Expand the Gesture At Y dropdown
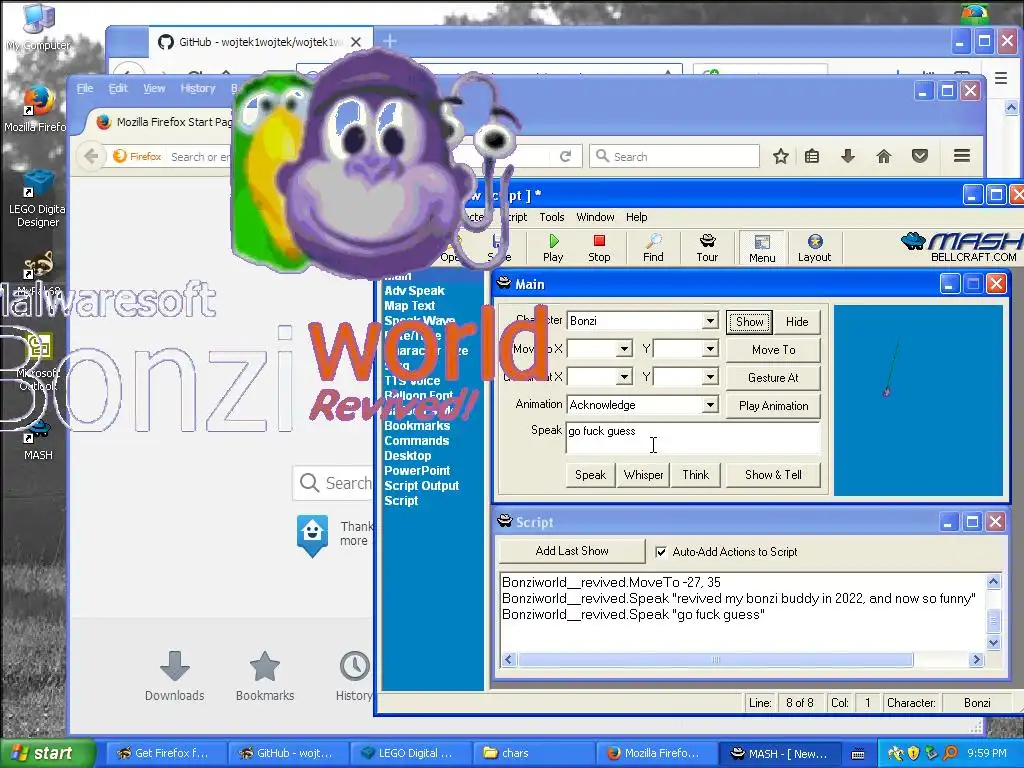This screenshot has height=768, width=1024. [710, 377]
